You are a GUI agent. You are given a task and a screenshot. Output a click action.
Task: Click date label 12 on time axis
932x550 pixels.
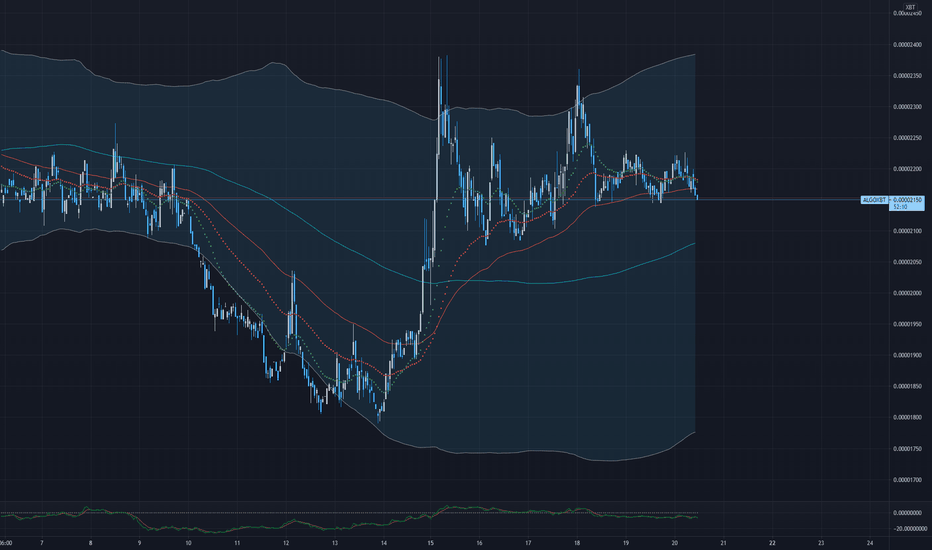(286, 543)
